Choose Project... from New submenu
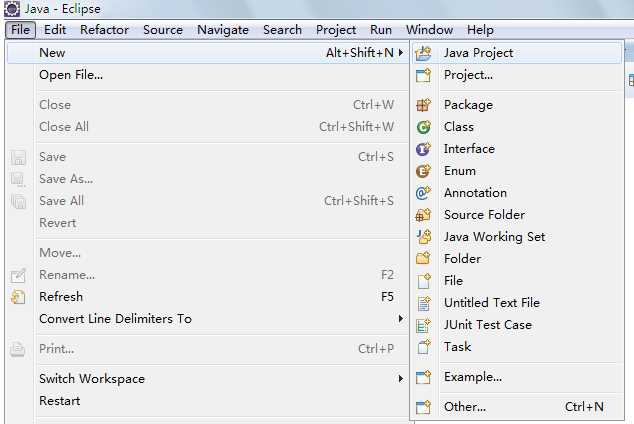Viewport: 634px width, 424px height. (517, 75)
